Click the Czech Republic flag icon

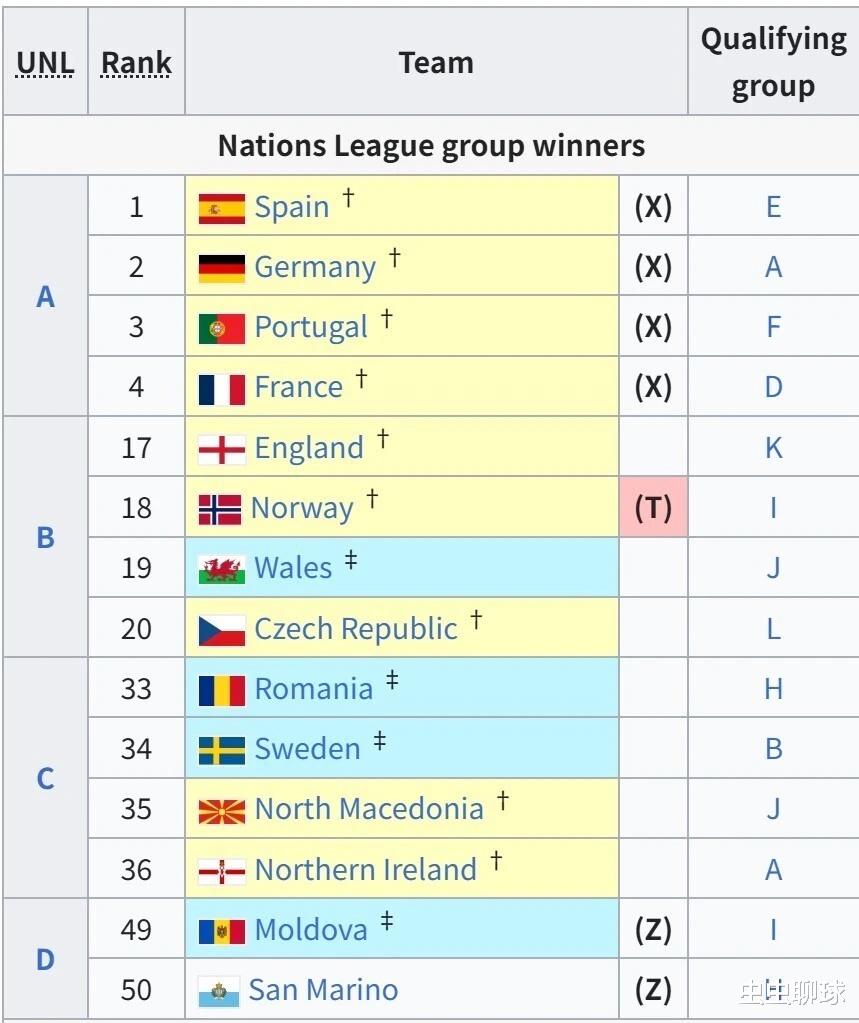tap(221, 630)
